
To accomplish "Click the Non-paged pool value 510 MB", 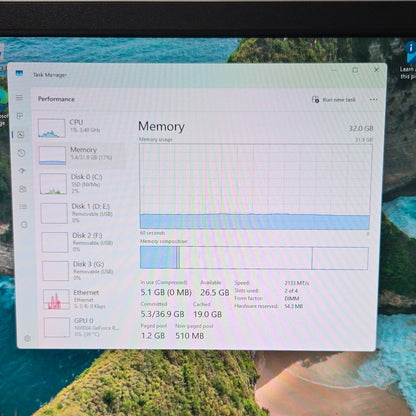I will click(190, 336).
